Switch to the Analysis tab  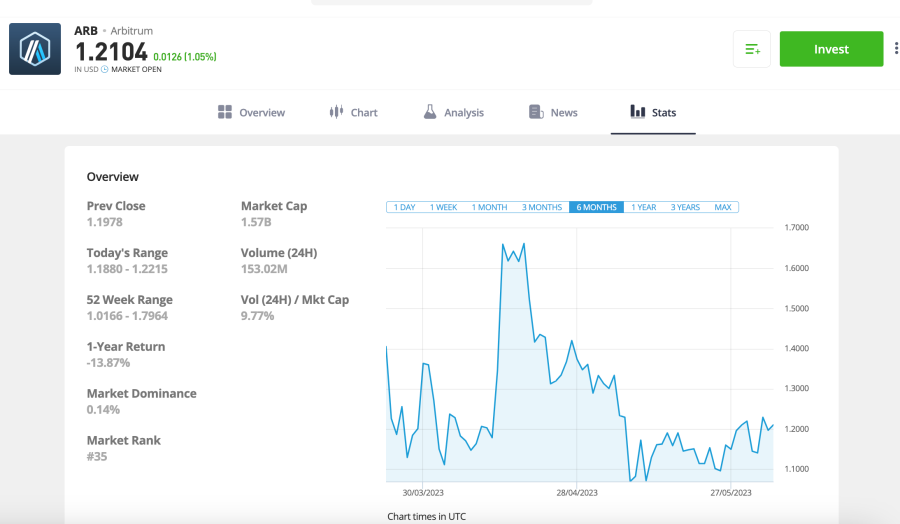(x=454, y=112)
